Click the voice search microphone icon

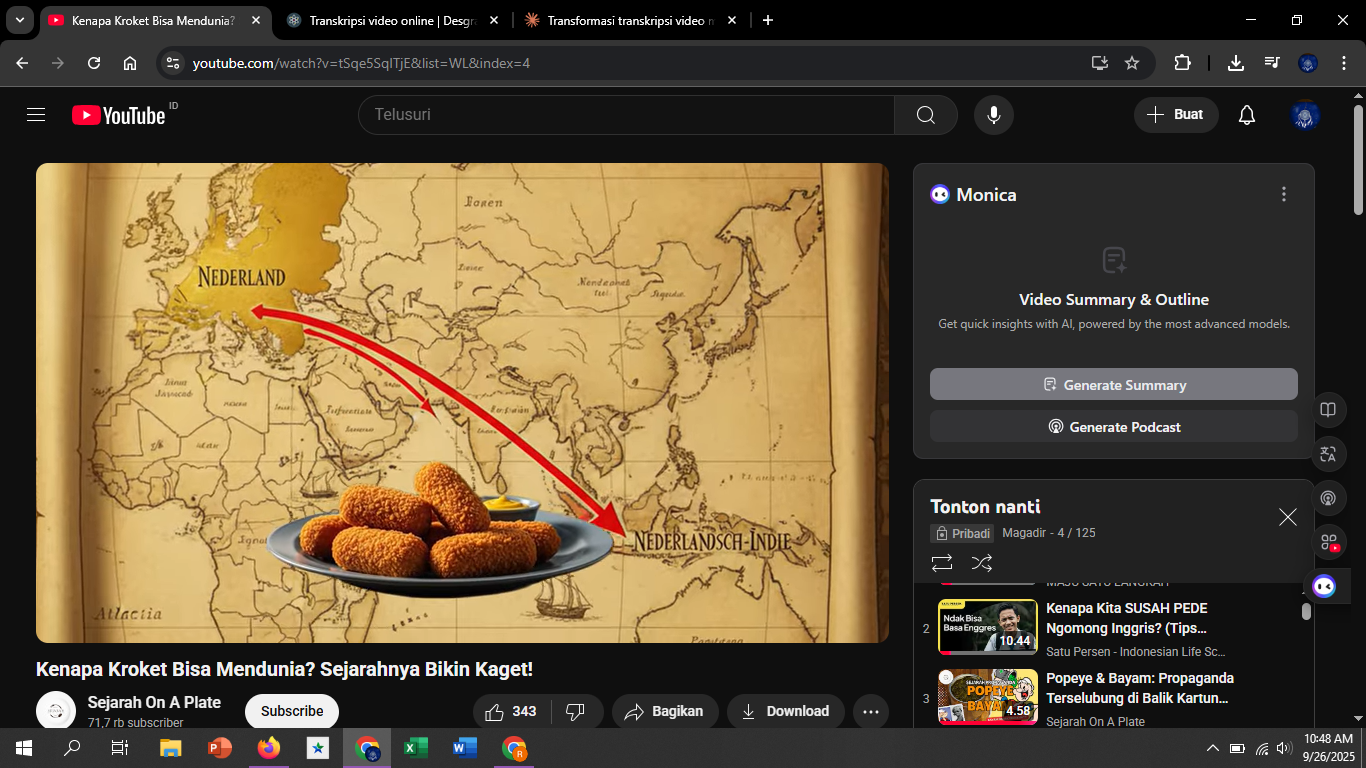pyautogui.click(x=993, y=115)
